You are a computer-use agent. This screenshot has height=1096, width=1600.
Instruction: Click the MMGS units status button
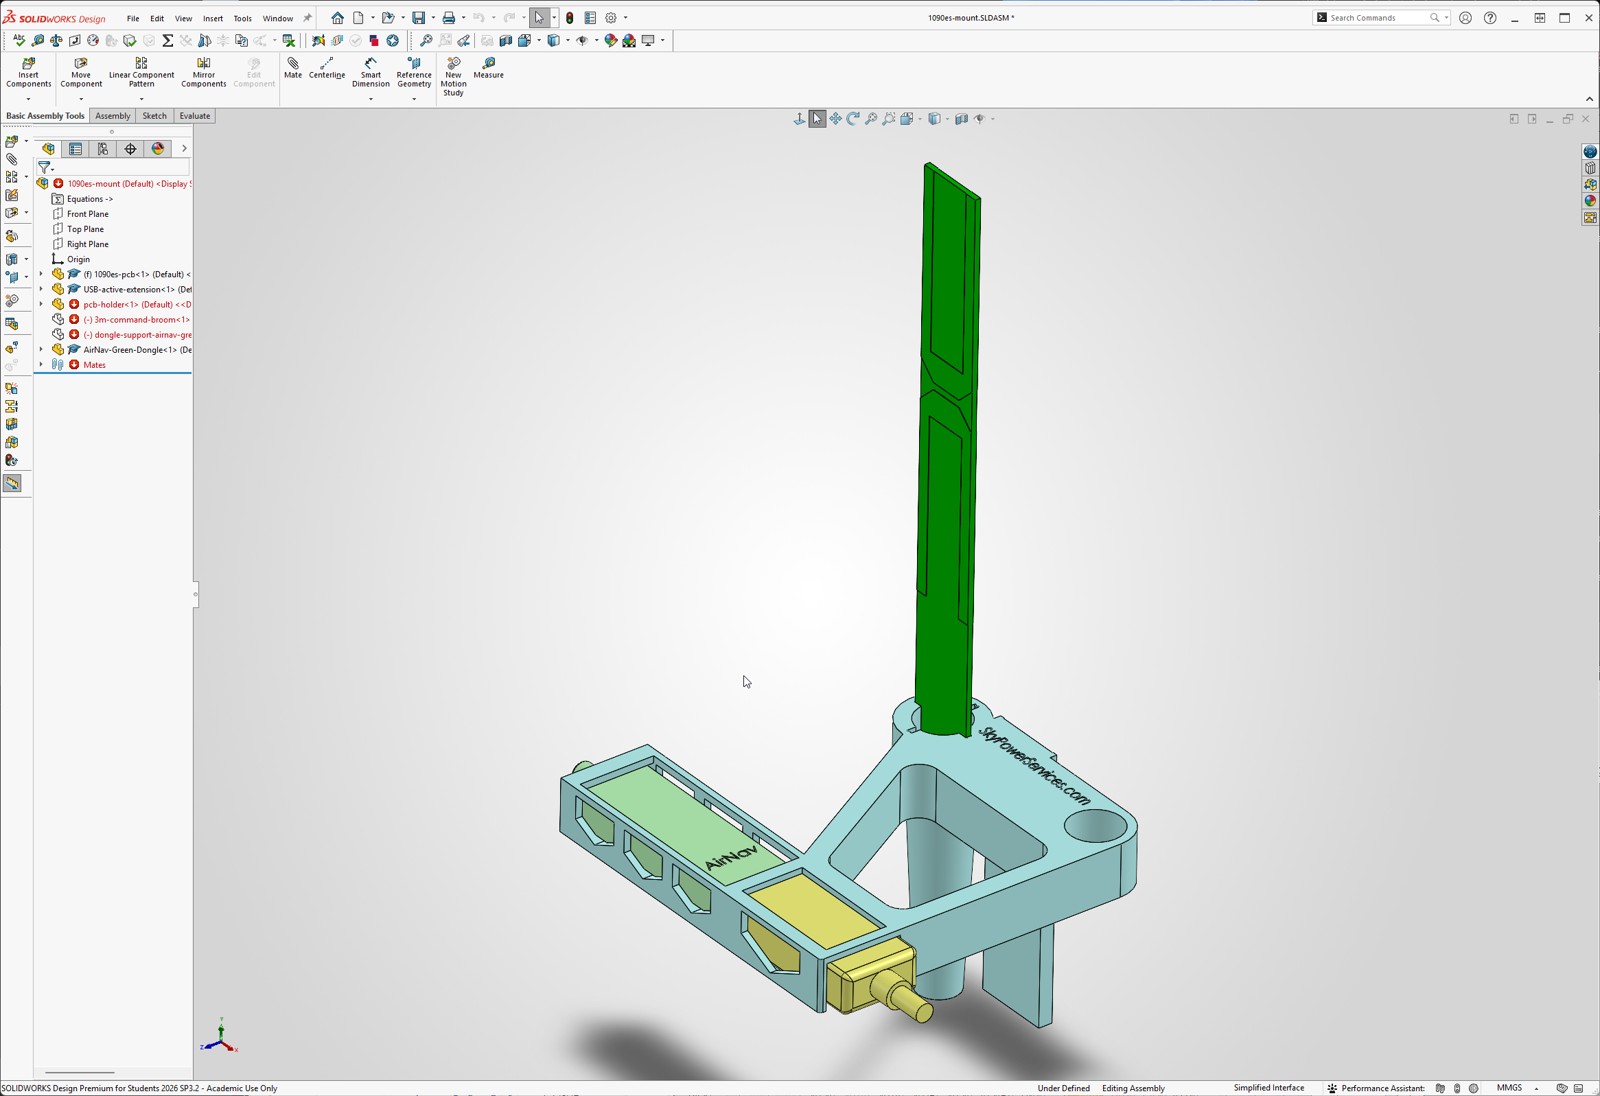pyautogui.click(x=1509, y=1088)
